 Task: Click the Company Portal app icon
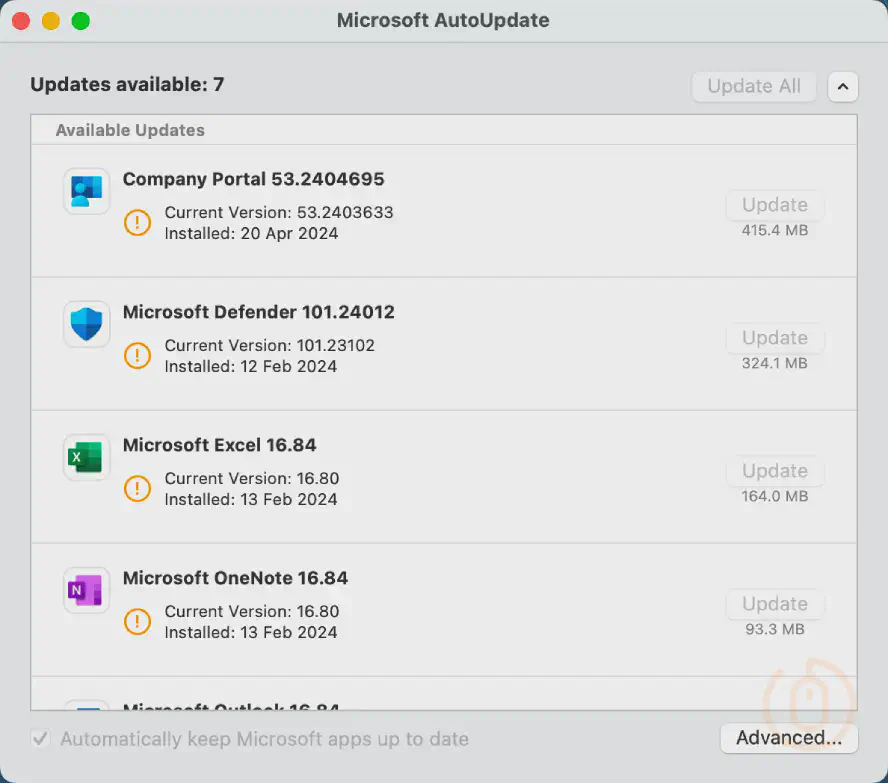tap(86, 191)
